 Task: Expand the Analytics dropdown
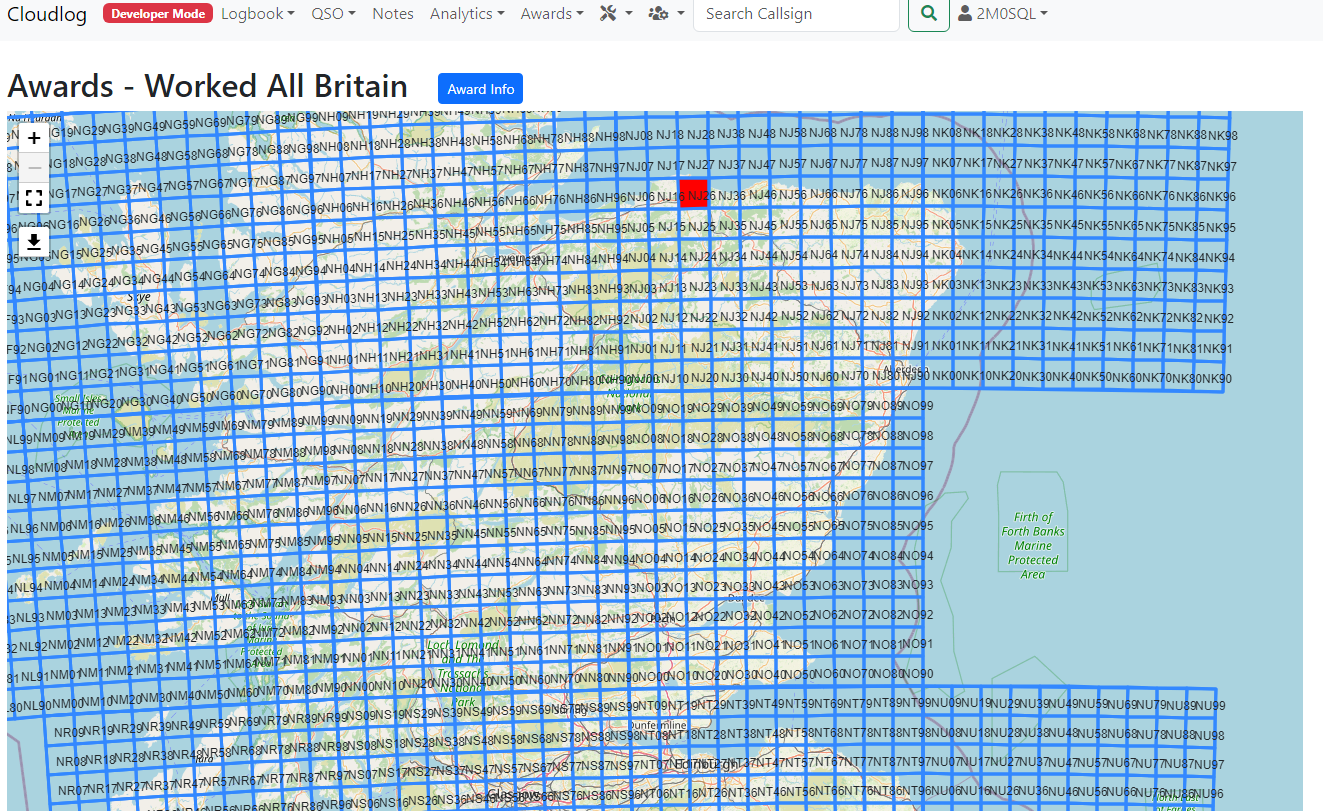[467, 14]
